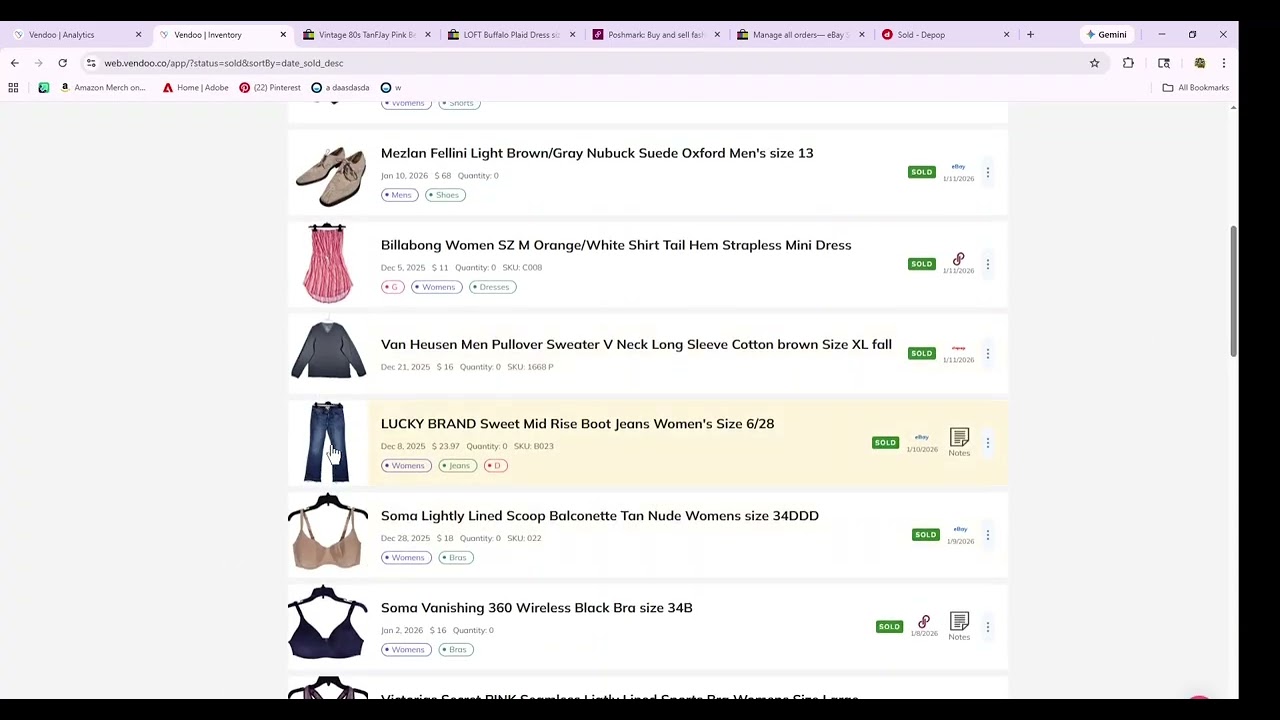
Task: Close the Vendoo | Inventory tab
Action: click(x=283, y=35)
